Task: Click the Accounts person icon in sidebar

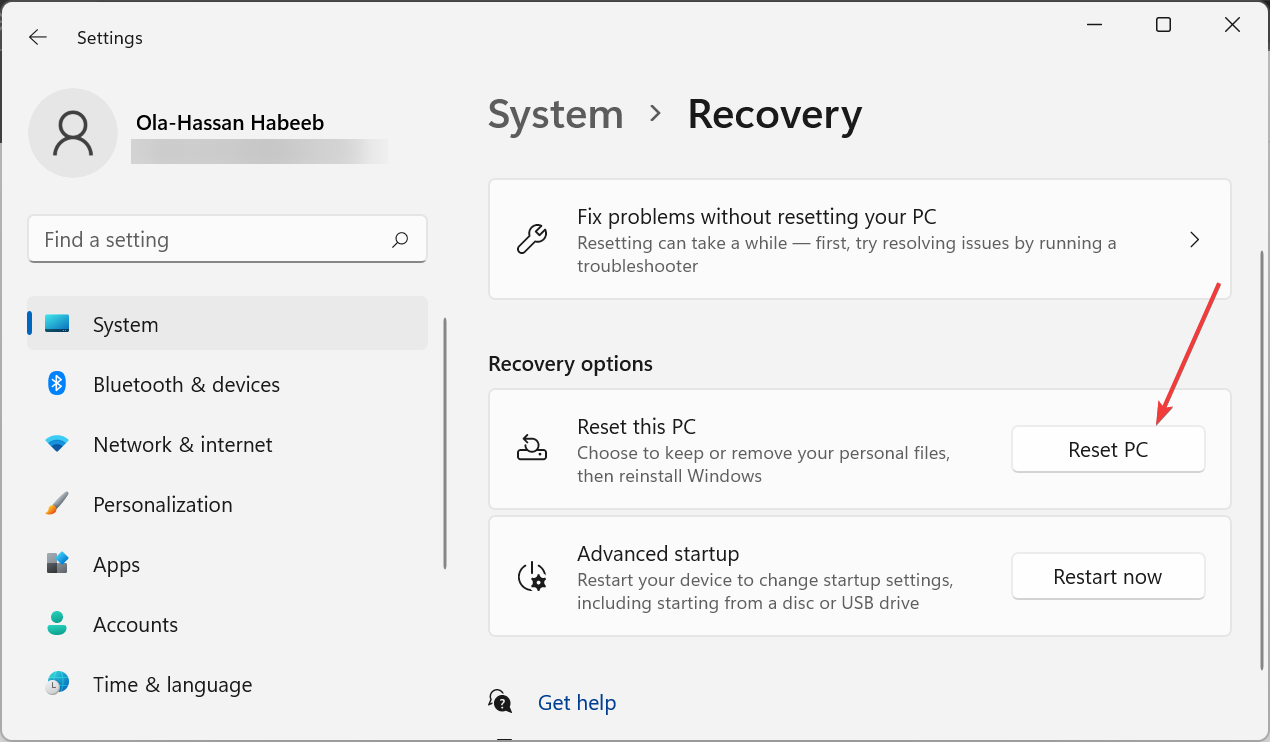Action: pos(57,624)
